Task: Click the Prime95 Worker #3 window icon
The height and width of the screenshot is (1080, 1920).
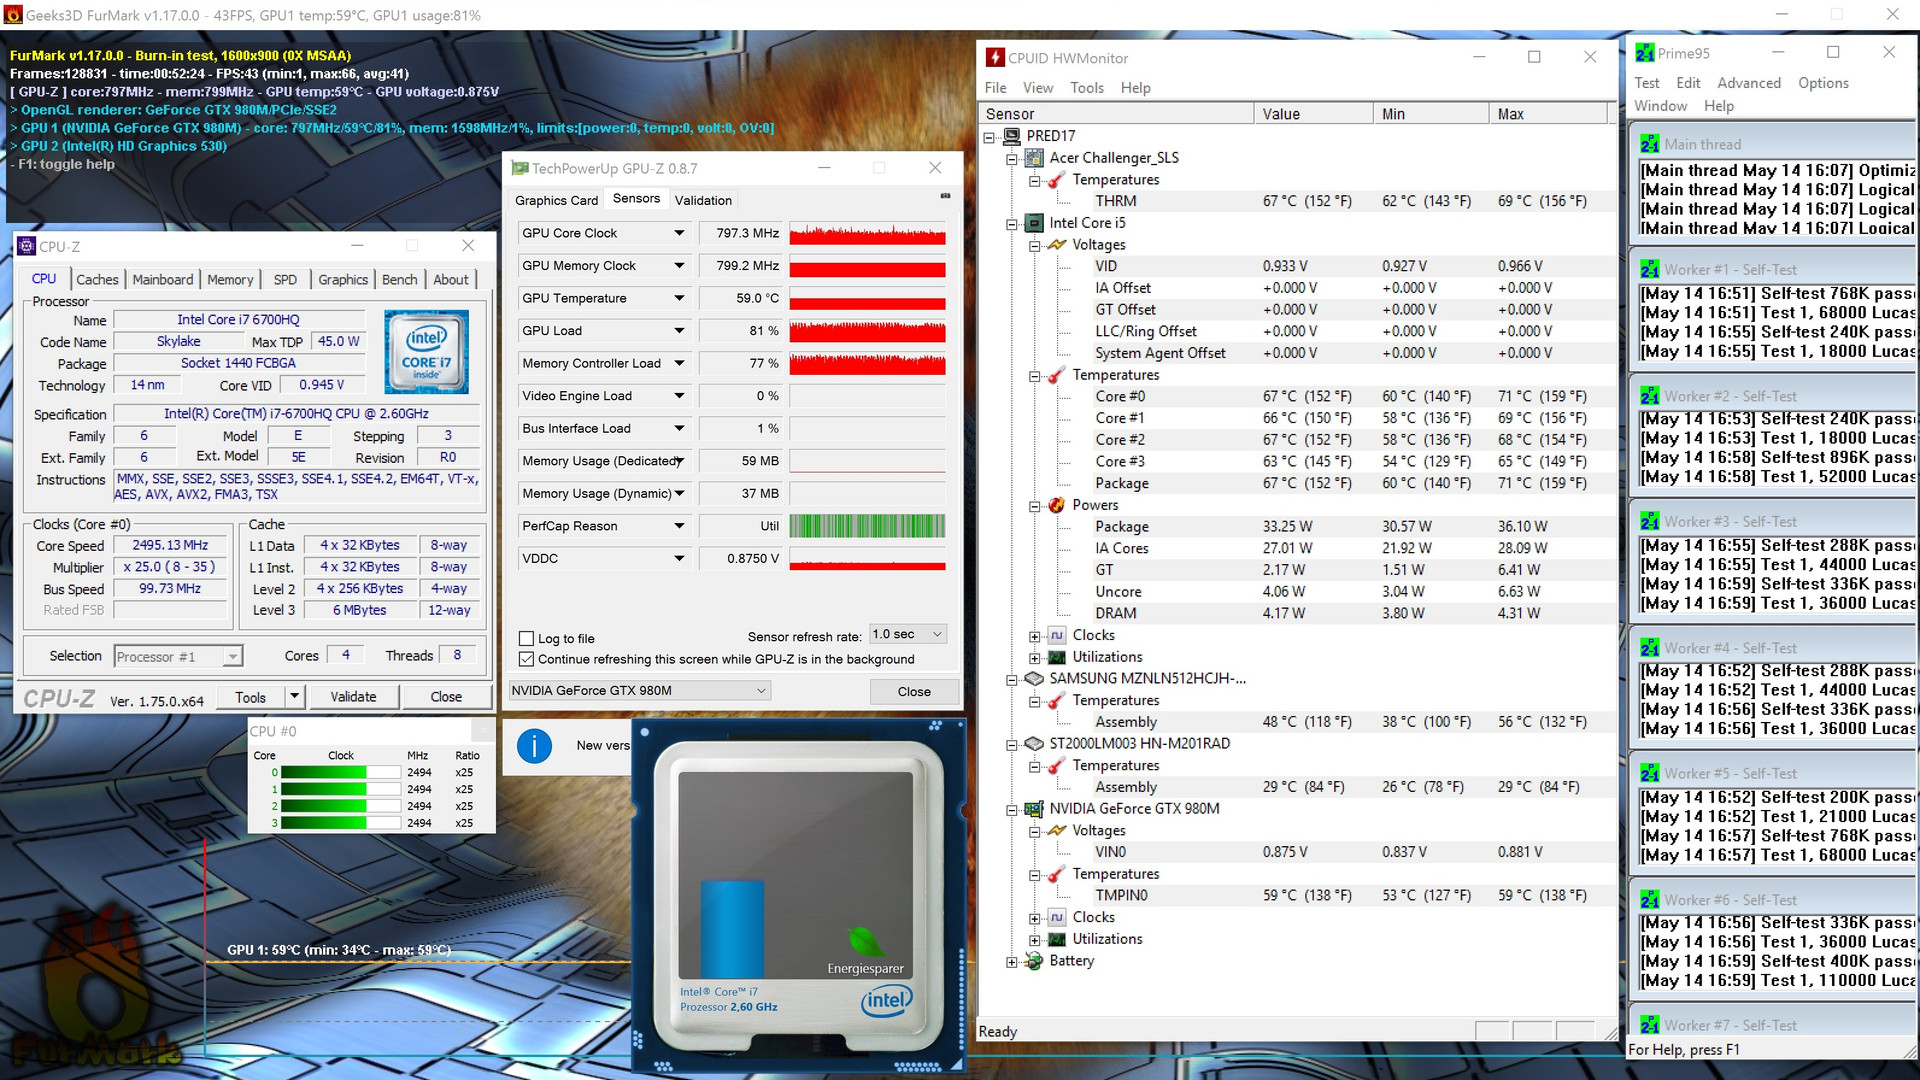Action: click(1649, 522)
